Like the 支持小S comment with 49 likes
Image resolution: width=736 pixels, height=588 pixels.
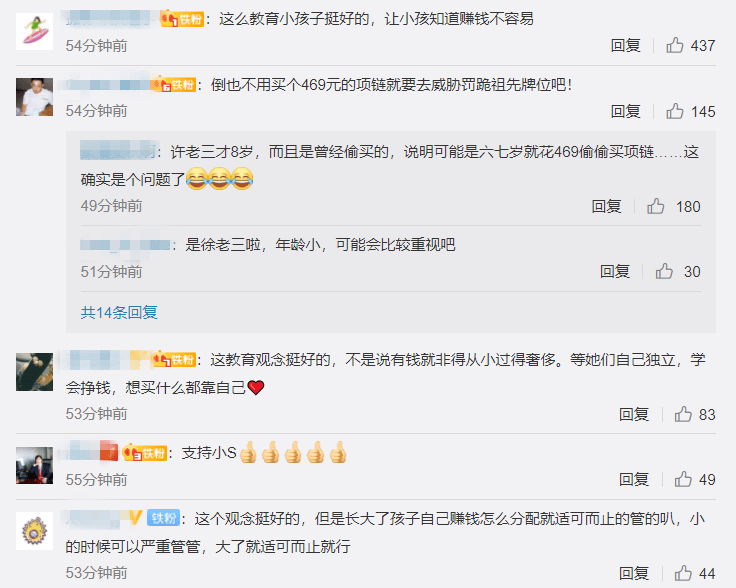[x=683, y=480]
